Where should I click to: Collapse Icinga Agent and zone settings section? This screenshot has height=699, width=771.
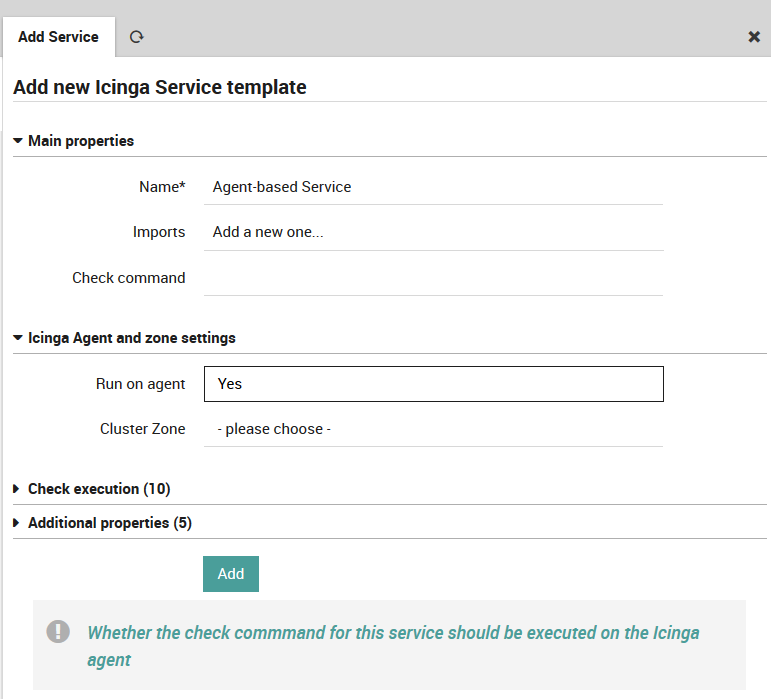124,338
